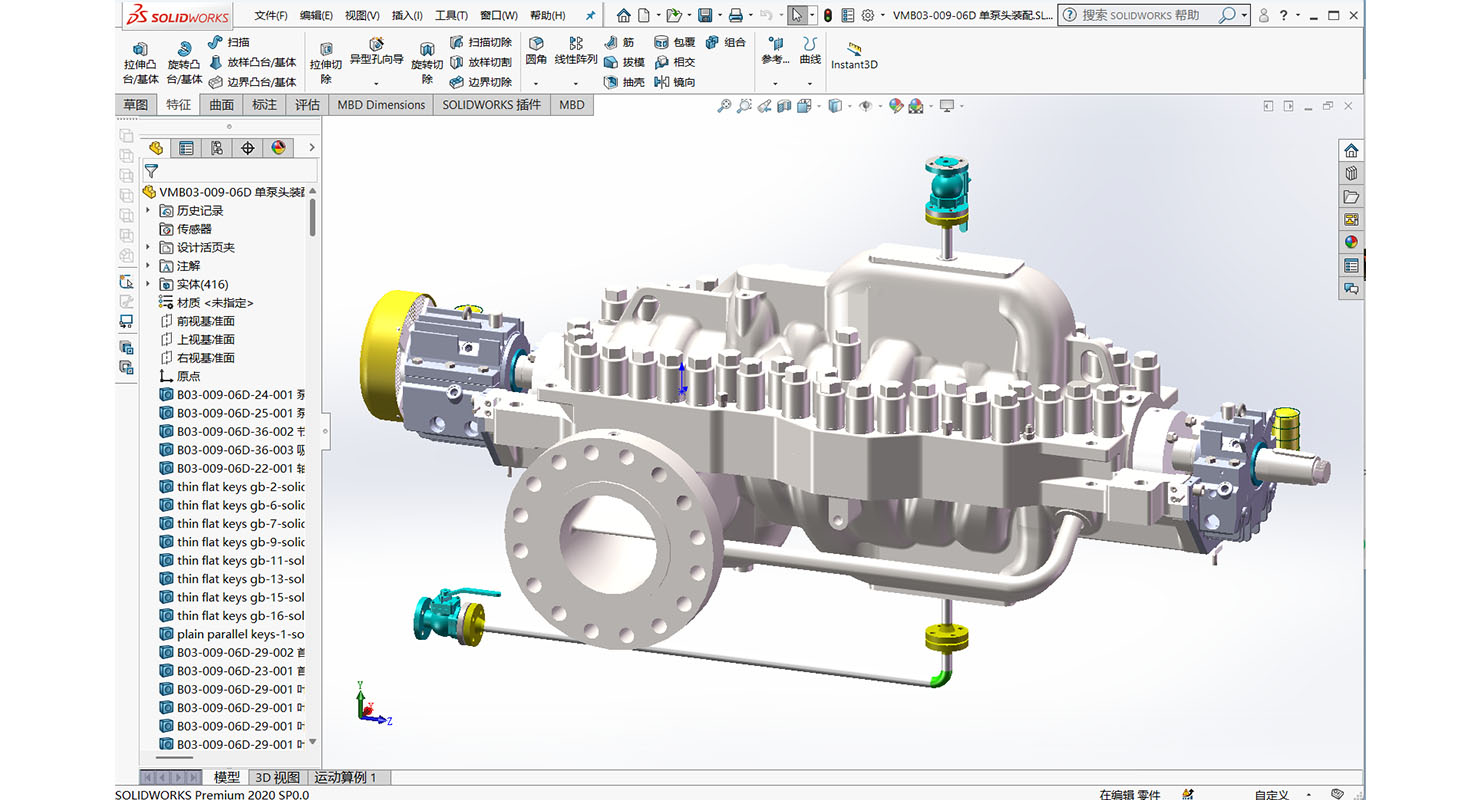Open the 圆角 fillet dropdown arrow
The width and height of the screenshot is (1480, 800).
click(536, 83)
